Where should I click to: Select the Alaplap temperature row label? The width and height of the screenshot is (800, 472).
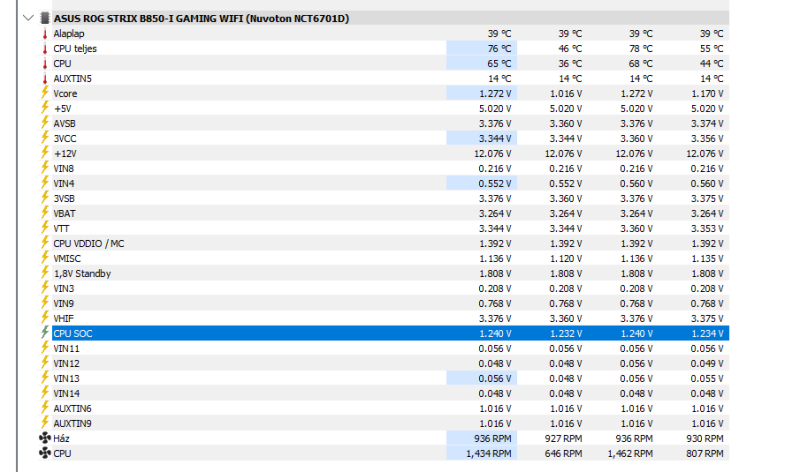click(x=69, y=34)
